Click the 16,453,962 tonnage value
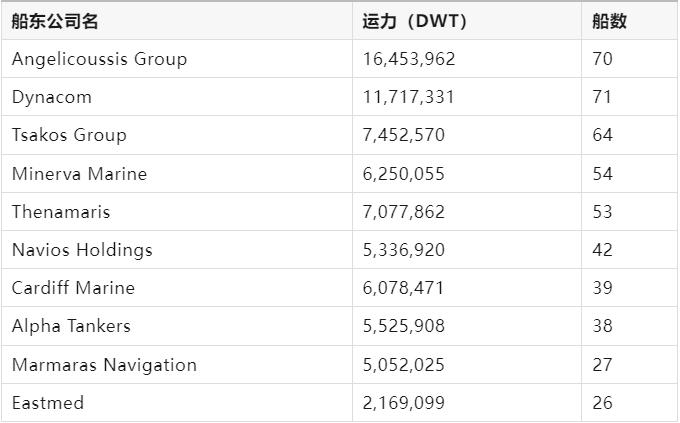The image size is (680, 423). pos(467,59)
